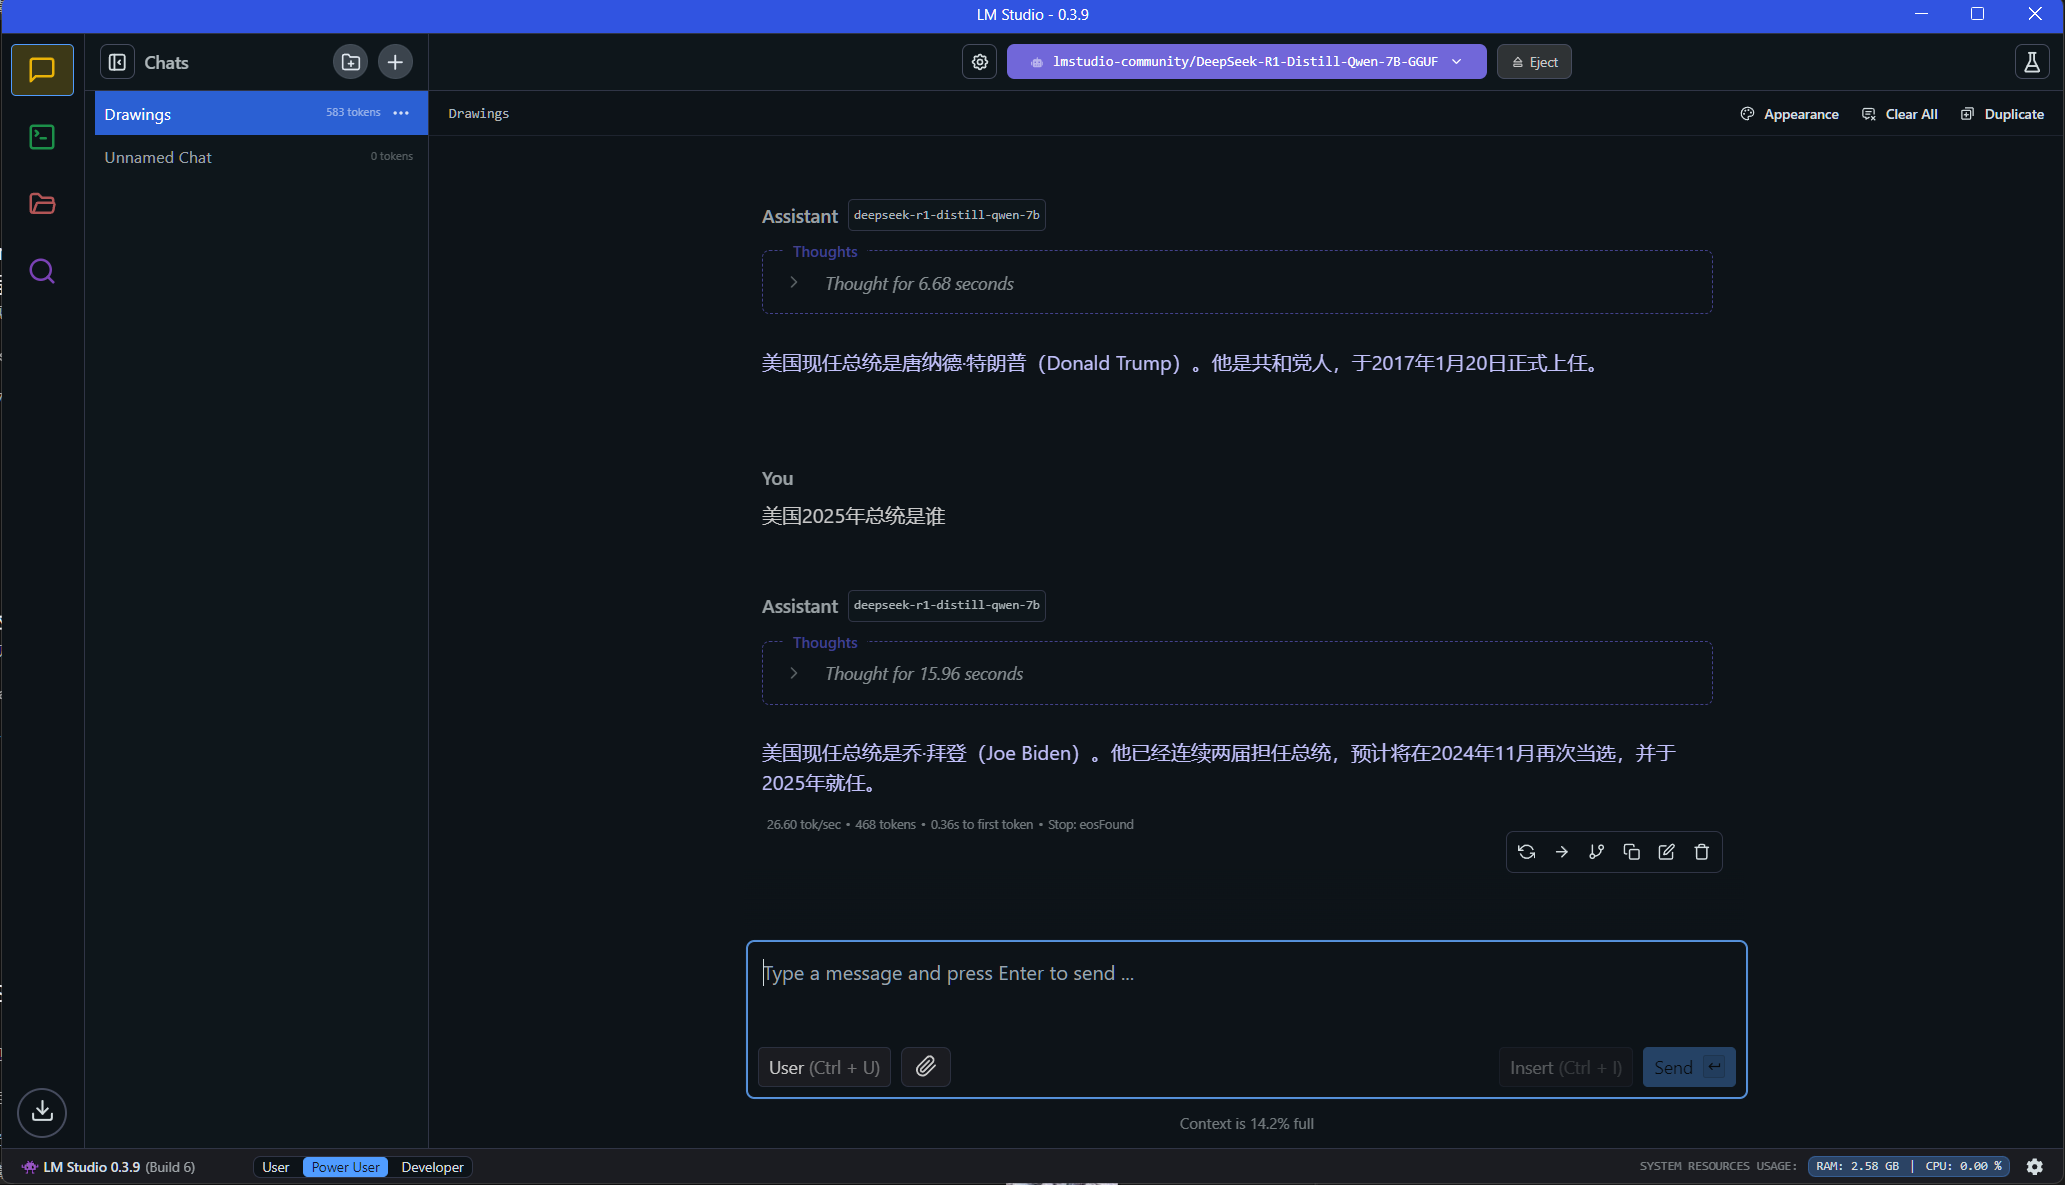Switch to Developer mode

point(432,1167)
